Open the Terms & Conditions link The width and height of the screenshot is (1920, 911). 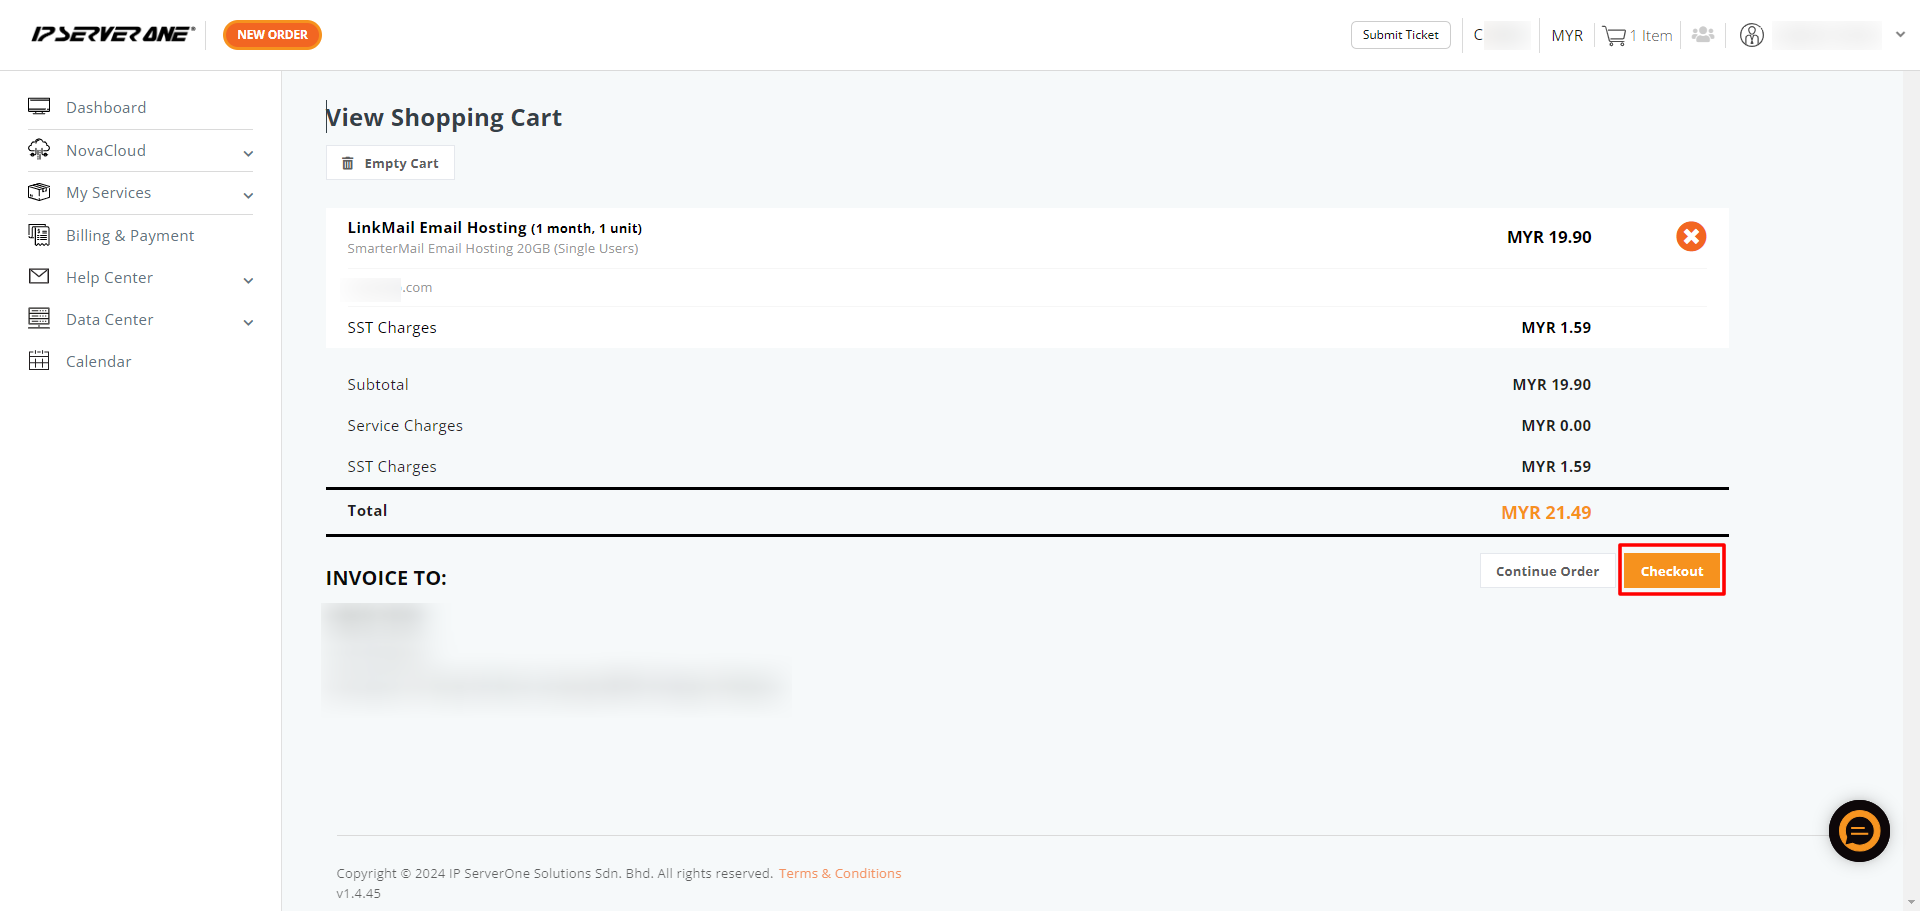(840, 873)
